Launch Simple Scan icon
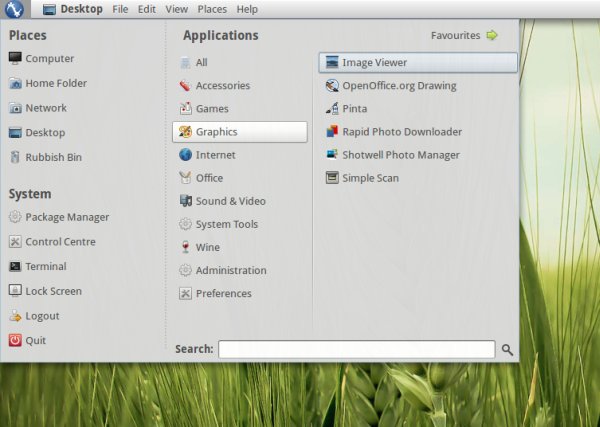Viewport: 600px width, 427px height. pyautogui.click(x=332, y=178)
